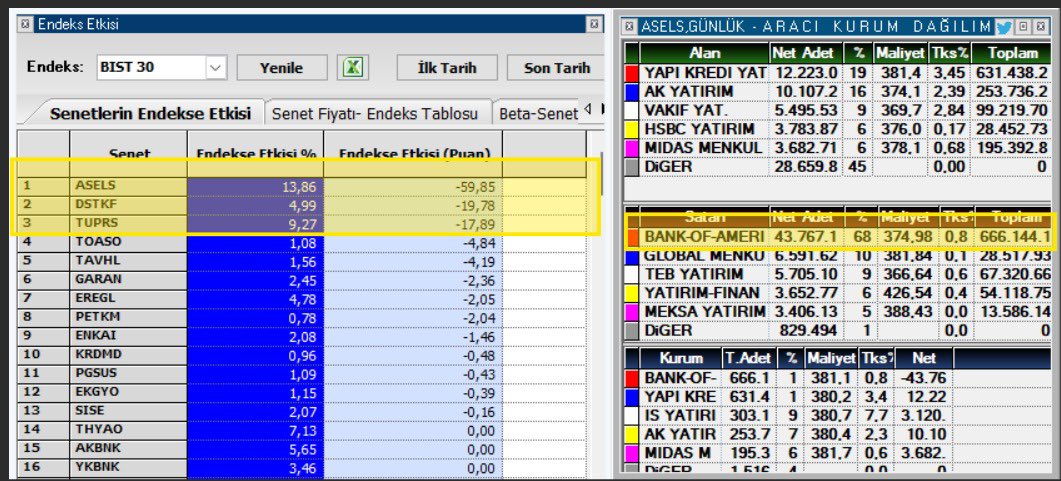Image resolution: width=1061 pixels, height=481 pixels.
Task: Choose the Son Tarih button
Action: click(x=556, y=68)
